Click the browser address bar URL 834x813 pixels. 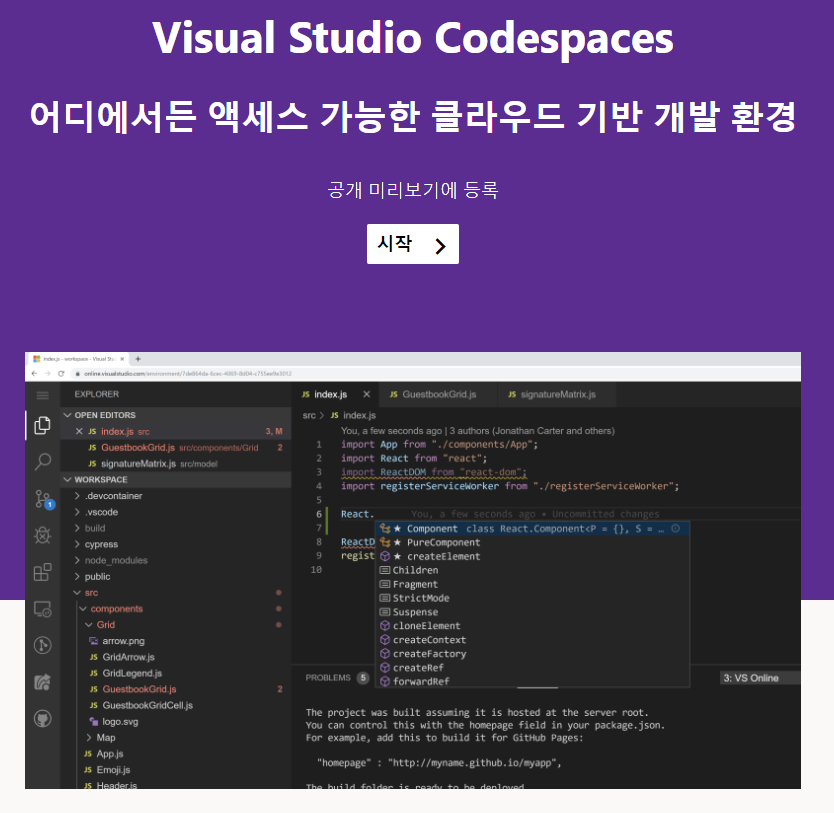188,374
